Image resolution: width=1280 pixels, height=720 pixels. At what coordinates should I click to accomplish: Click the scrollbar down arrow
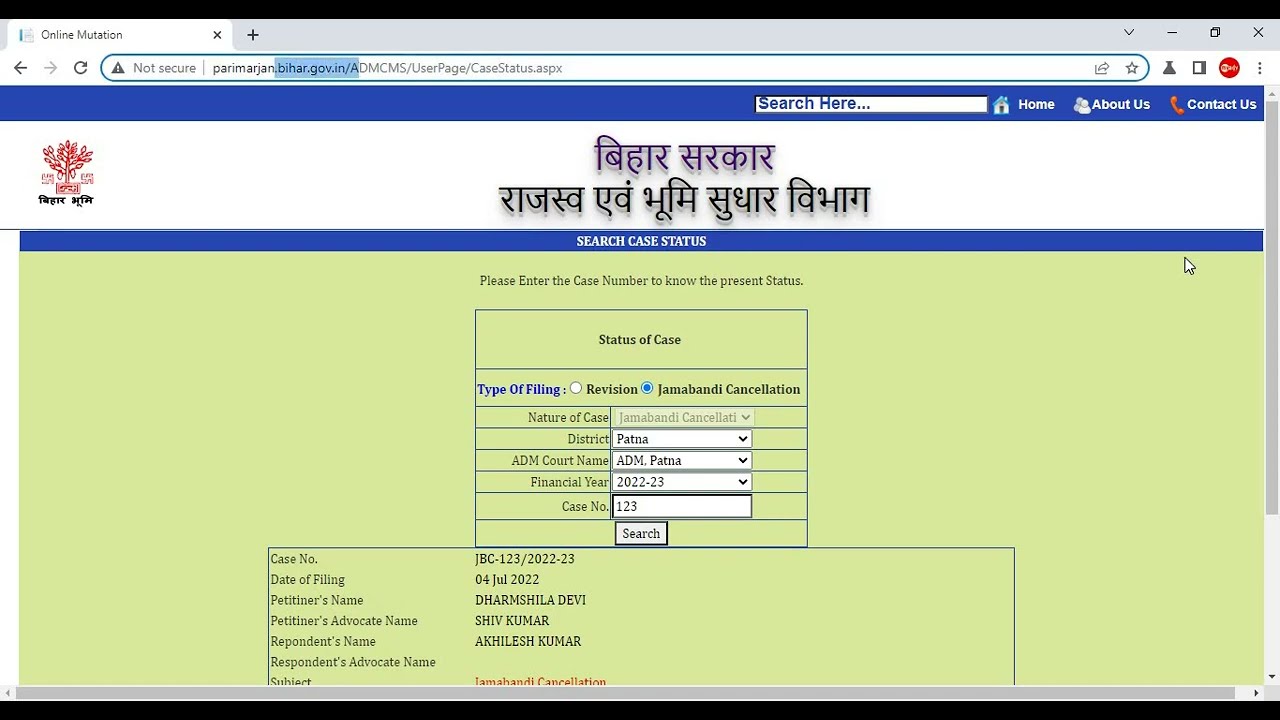click(1272, 677)
